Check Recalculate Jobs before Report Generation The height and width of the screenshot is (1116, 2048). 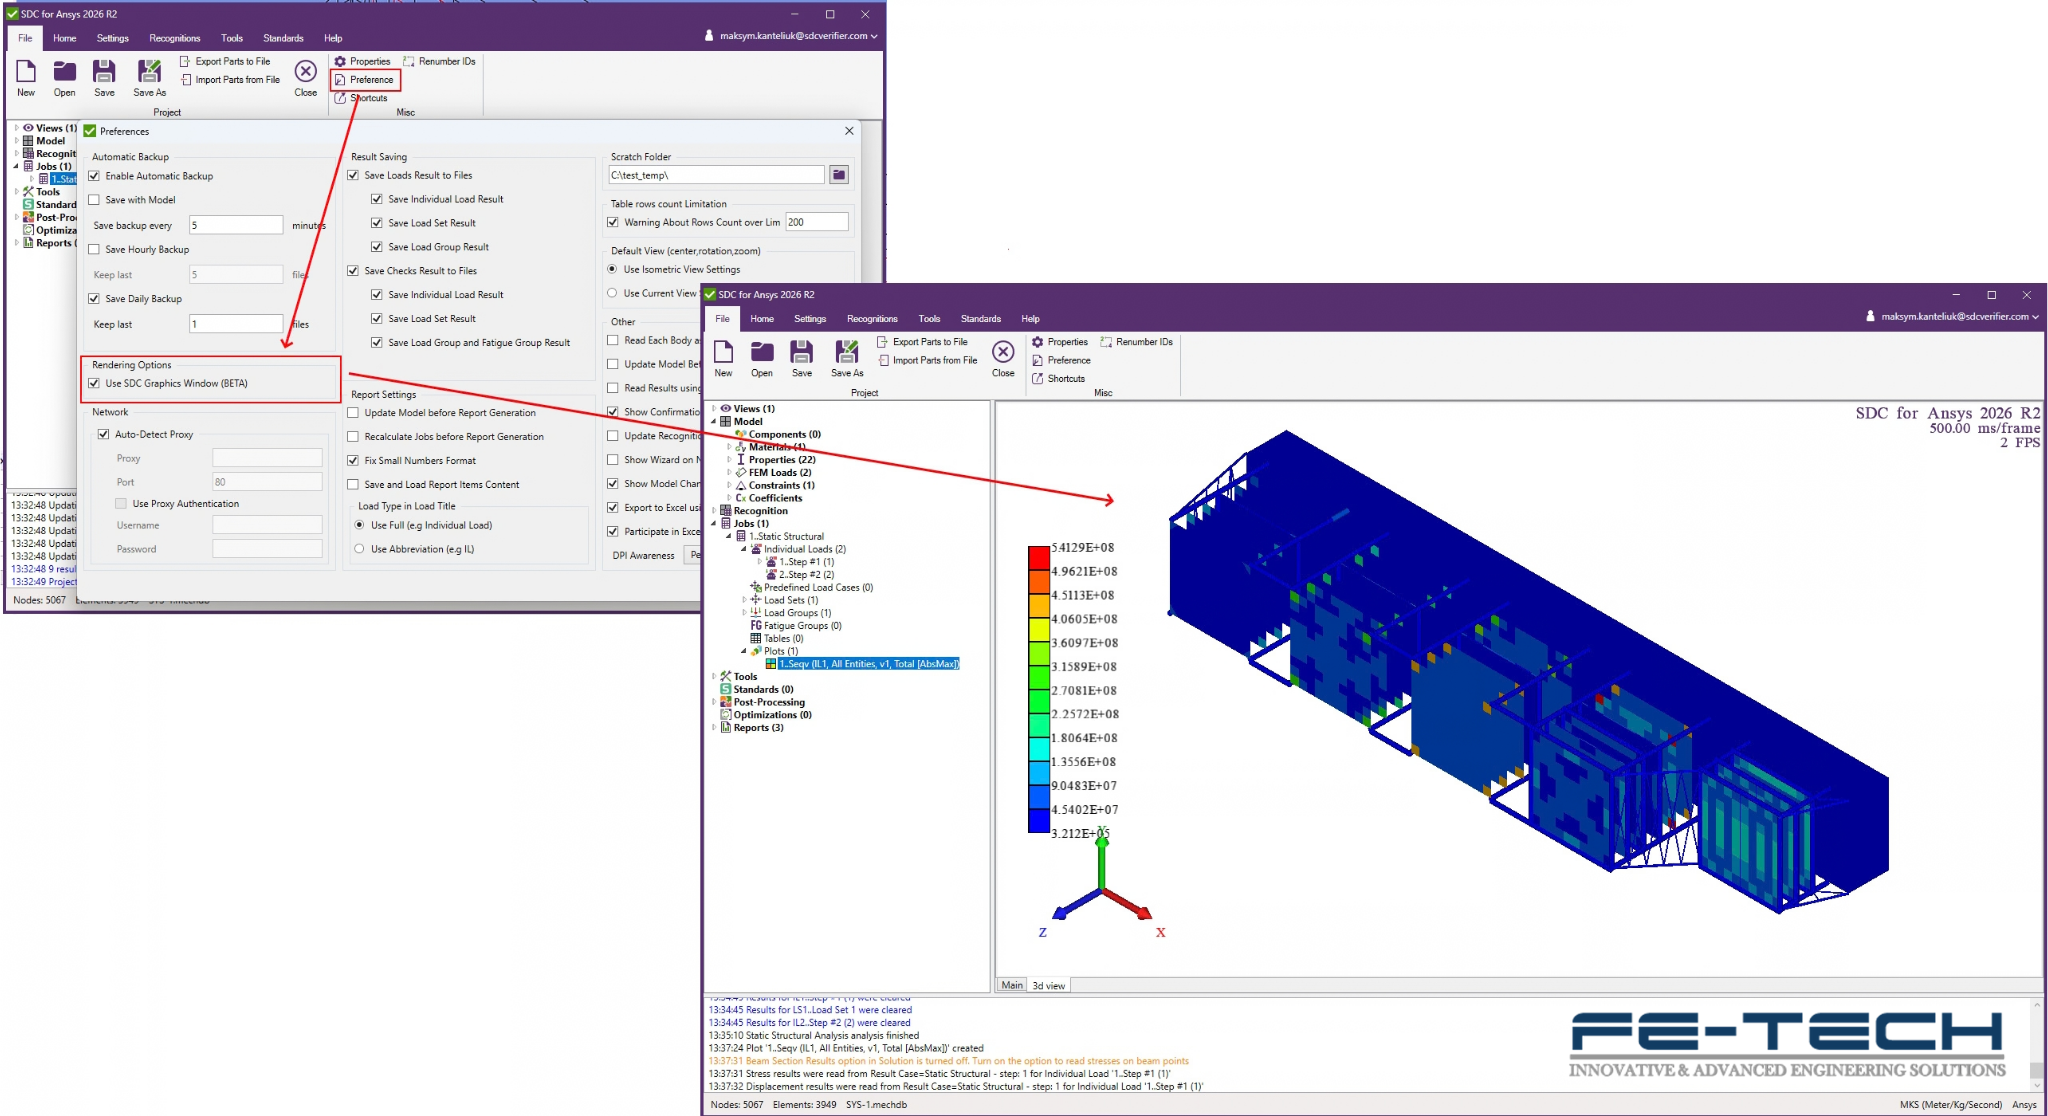point(353,437)
